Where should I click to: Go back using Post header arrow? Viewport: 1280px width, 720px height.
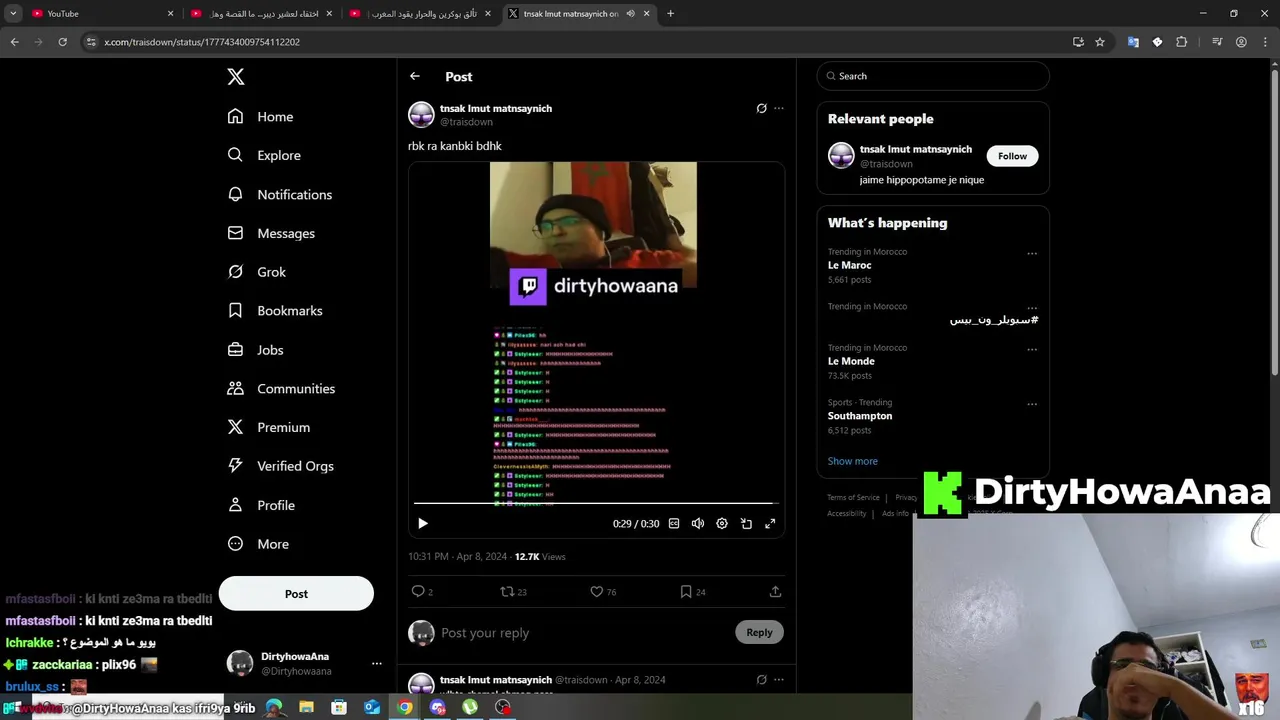point(414,76)
